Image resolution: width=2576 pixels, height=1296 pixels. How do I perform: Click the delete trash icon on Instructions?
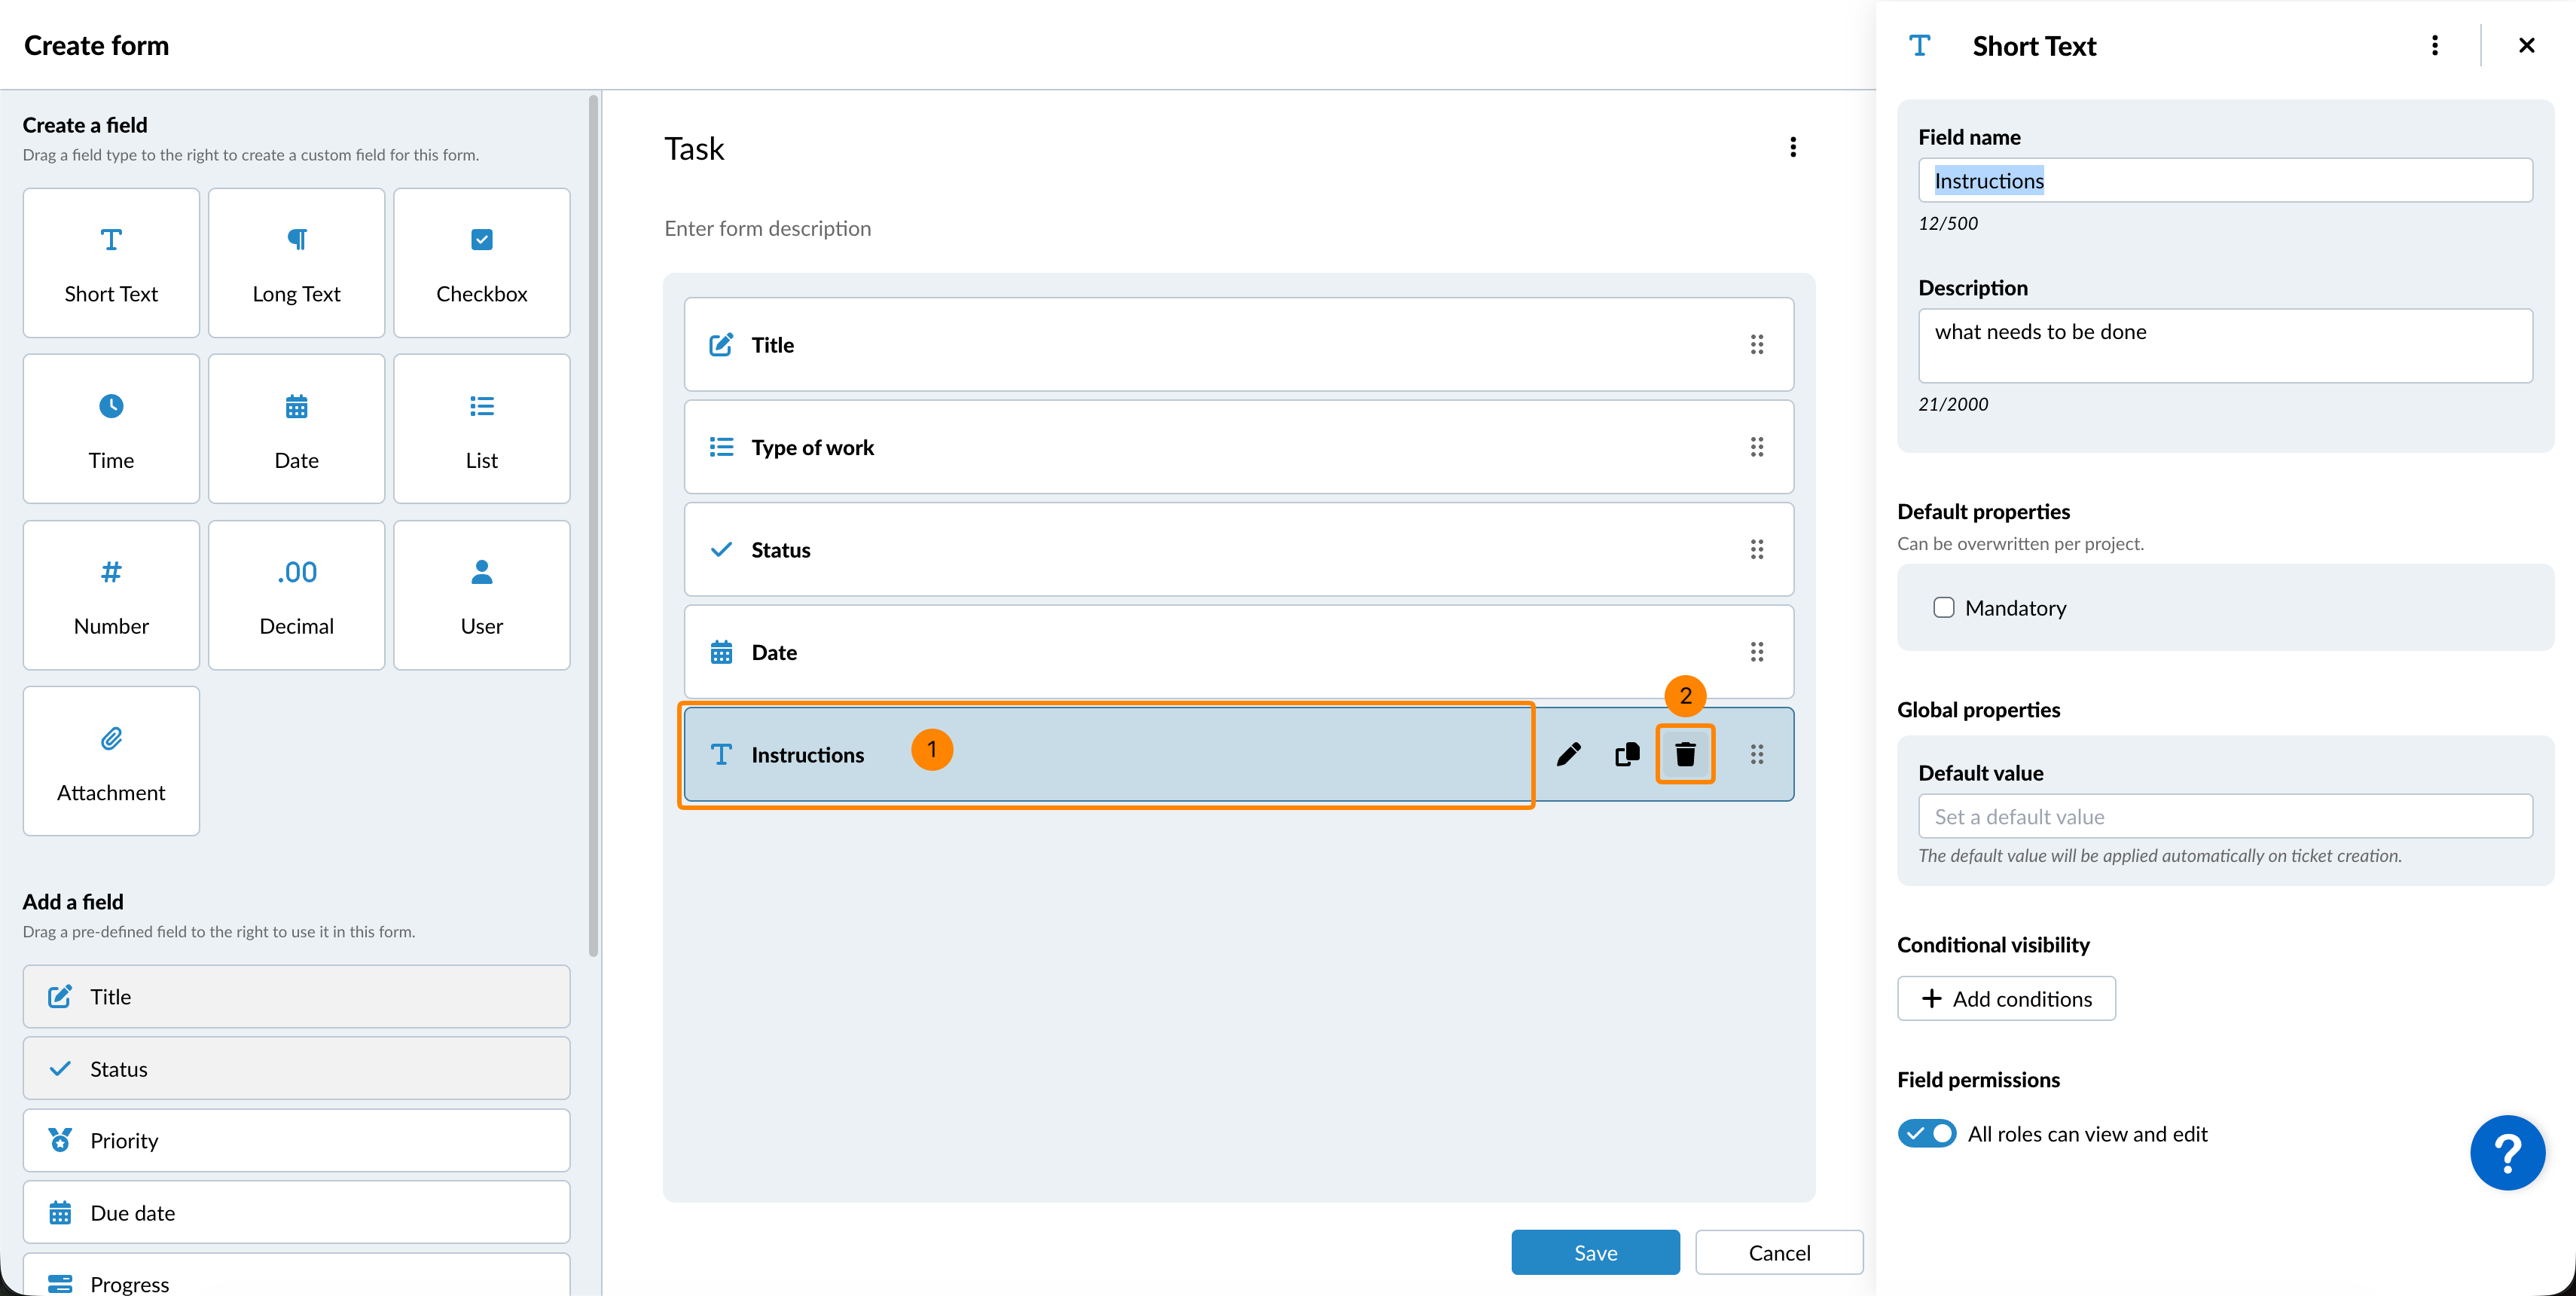pos(1685,754)
